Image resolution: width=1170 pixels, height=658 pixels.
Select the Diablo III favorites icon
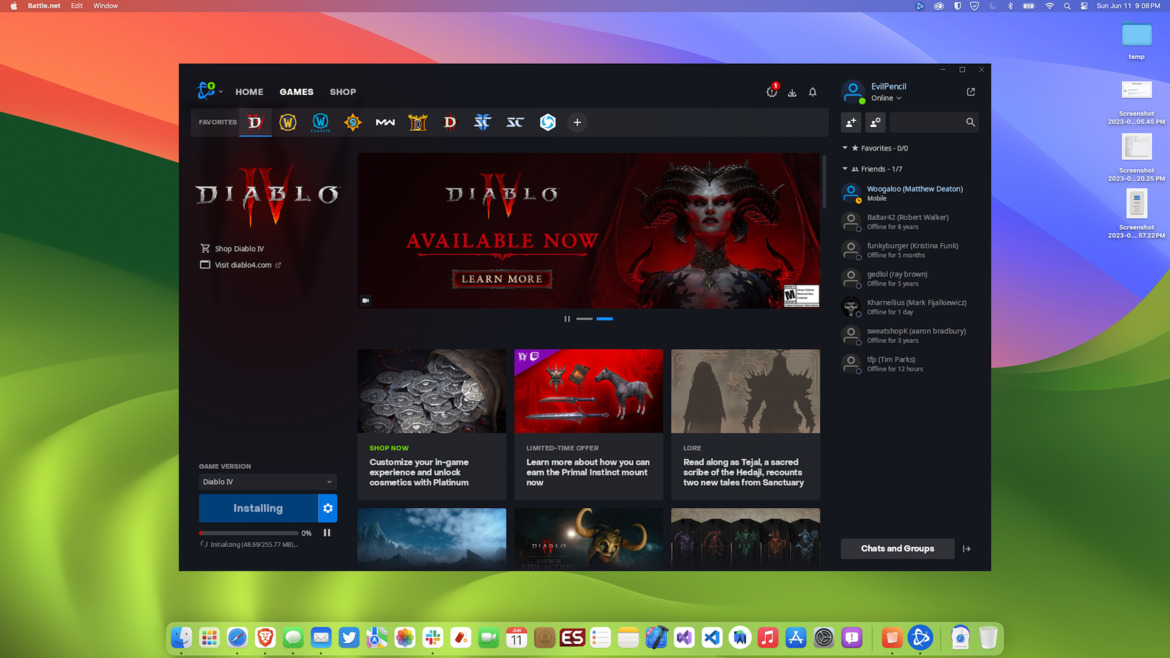tap(418, 122)
